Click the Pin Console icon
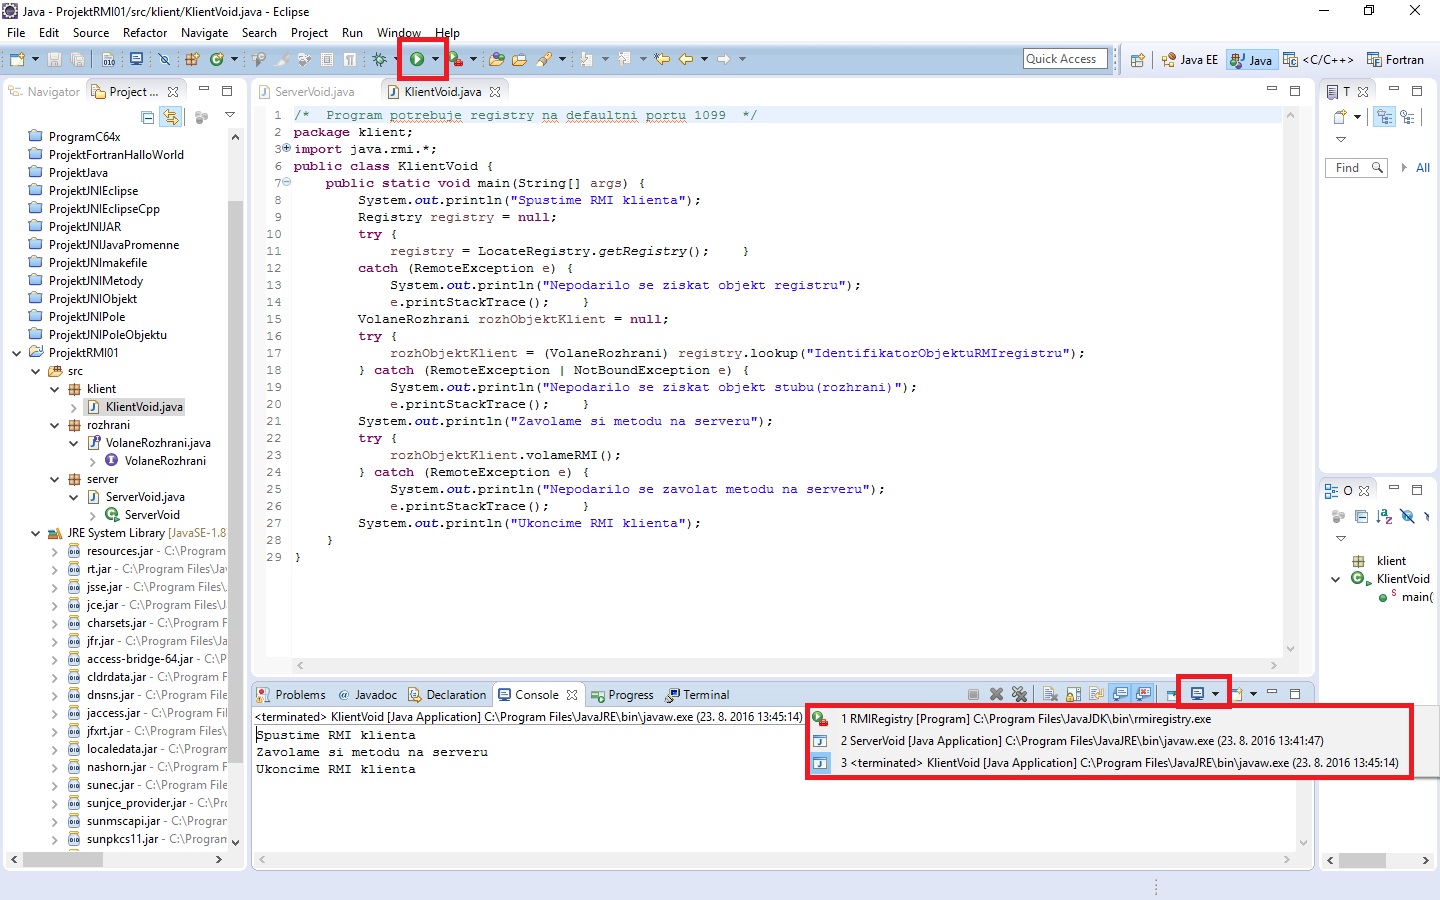The image size is (1440, 900). 1169,694
